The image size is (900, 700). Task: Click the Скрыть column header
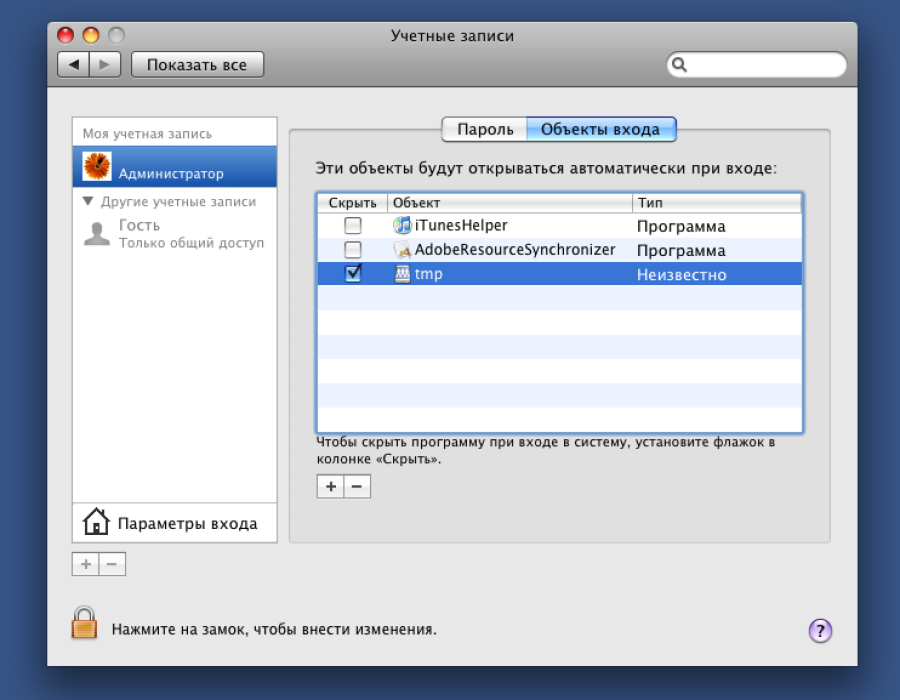(352, 203)
